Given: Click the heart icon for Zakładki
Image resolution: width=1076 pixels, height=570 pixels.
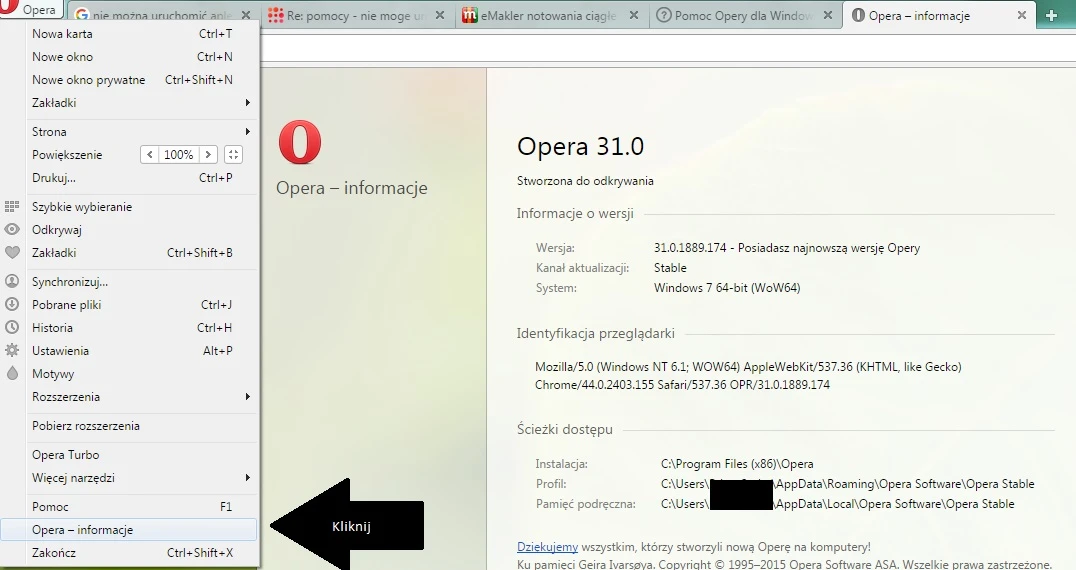Looking at the screenshot, I should (x=12, y=252).
